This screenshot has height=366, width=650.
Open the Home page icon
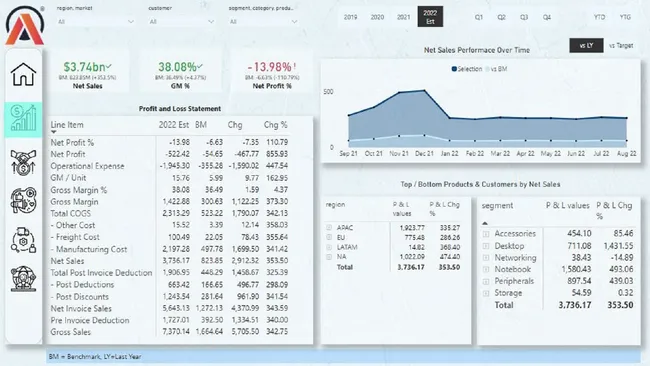tap(24, 75)
